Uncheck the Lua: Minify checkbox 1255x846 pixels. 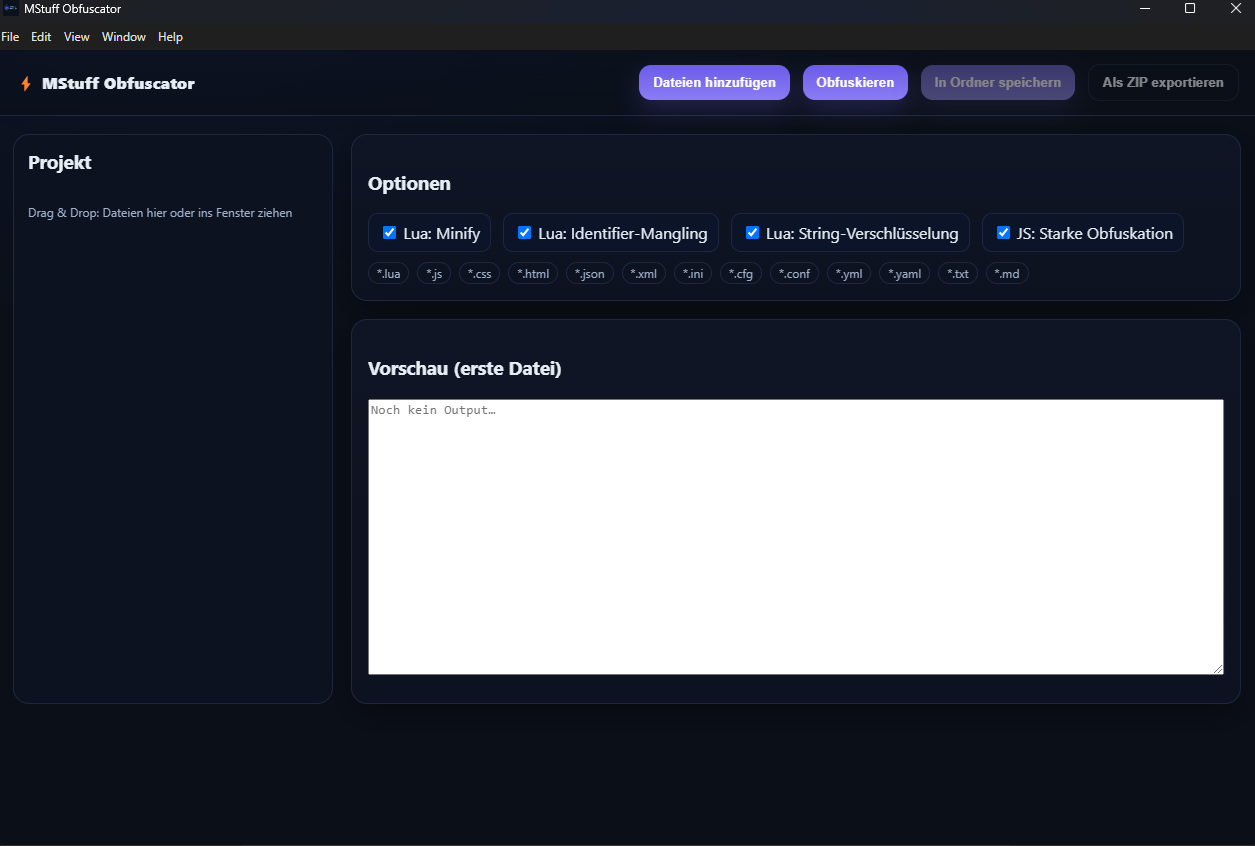[x=390, y=233]
